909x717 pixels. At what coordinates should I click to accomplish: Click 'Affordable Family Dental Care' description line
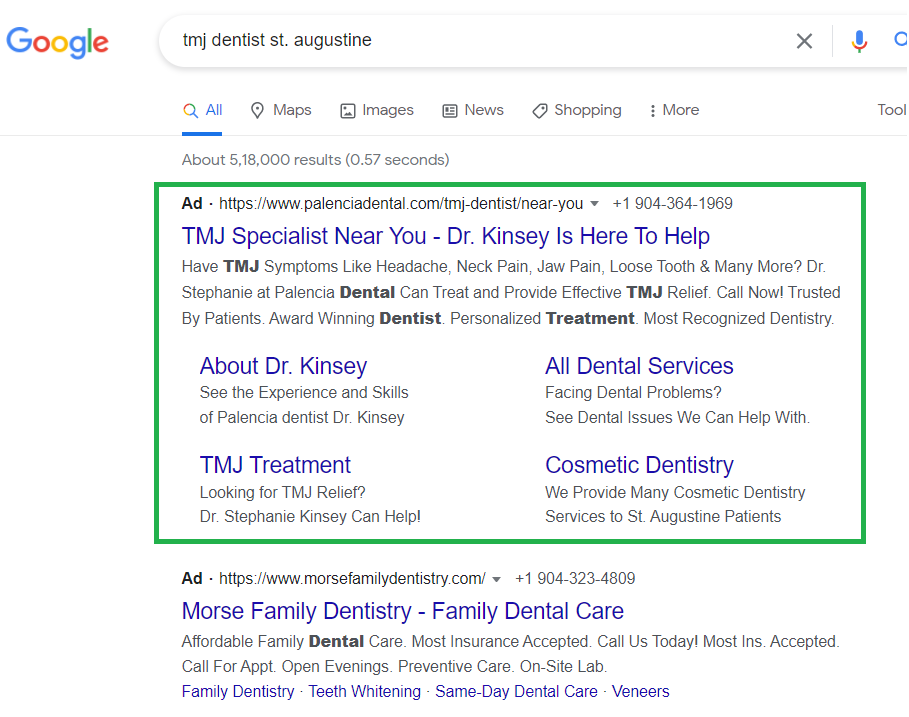pos(510,642)
